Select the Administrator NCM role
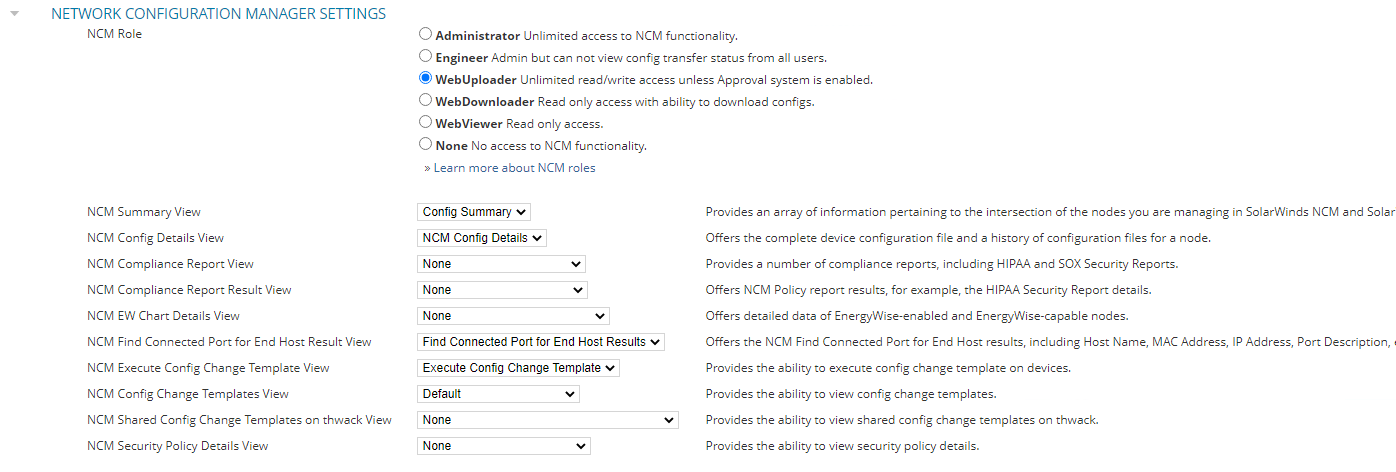 (x=426, y=34)
